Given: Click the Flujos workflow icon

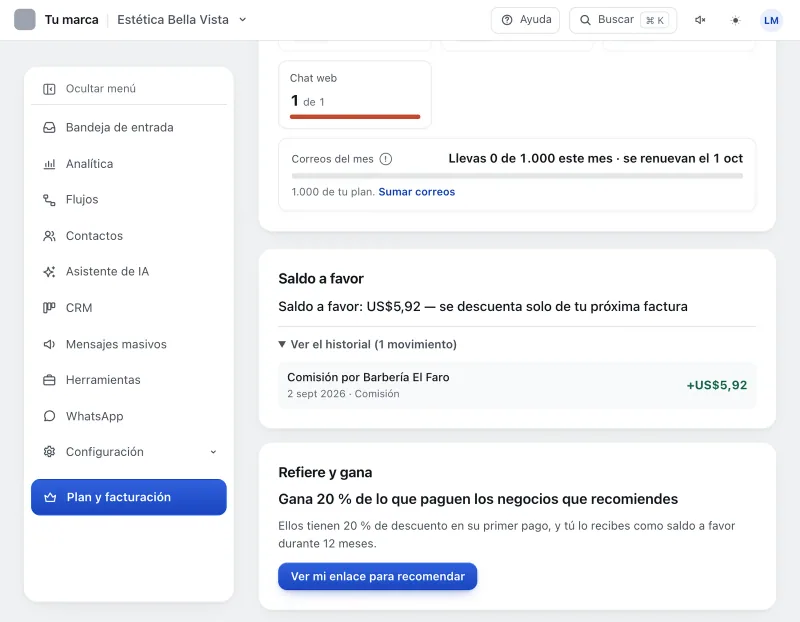Looking at the screenshot, I should pyautogui.click(x=49, y=200).
